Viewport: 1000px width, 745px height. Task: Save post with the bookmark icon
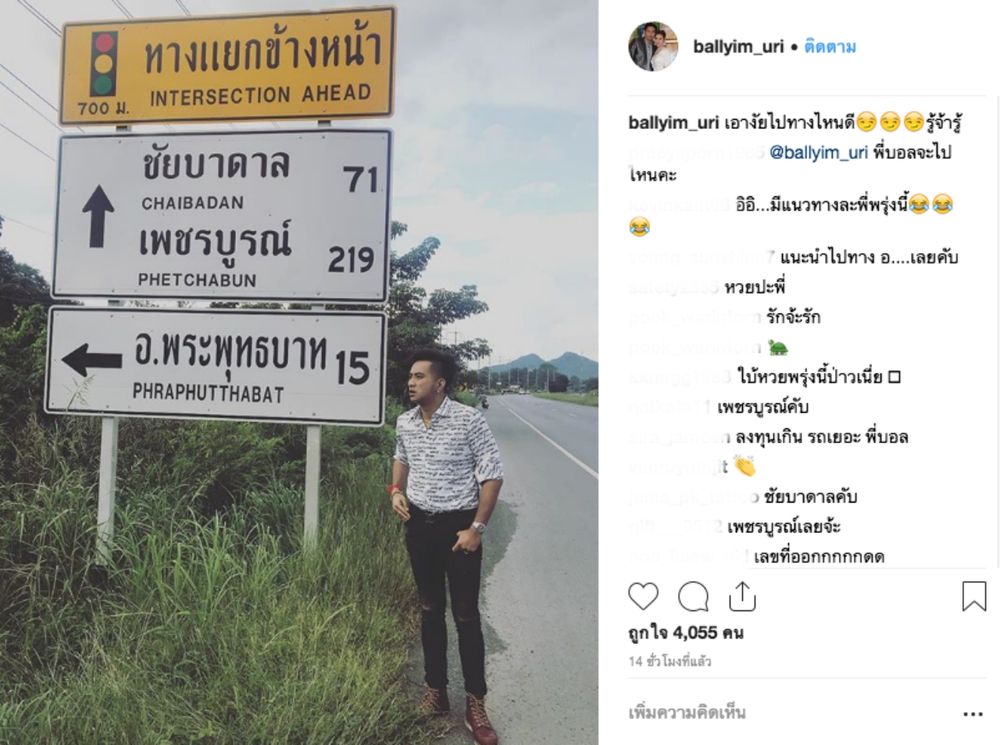tap(974, 596)
